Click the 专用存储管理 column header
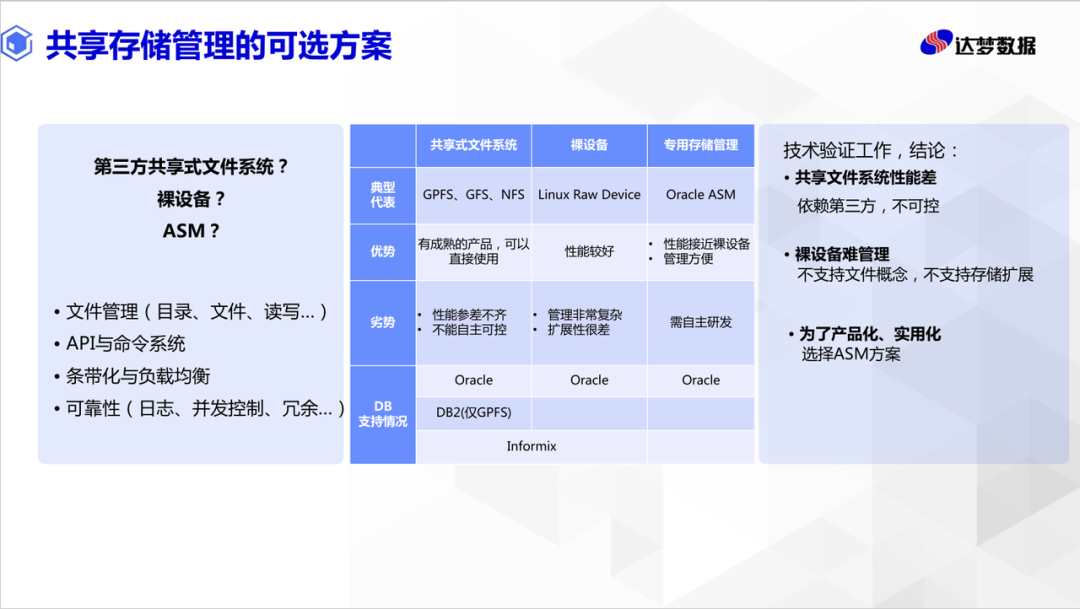Image resolution: width=1080 pixels, height=609 pixels. click(x=700, y=145)
